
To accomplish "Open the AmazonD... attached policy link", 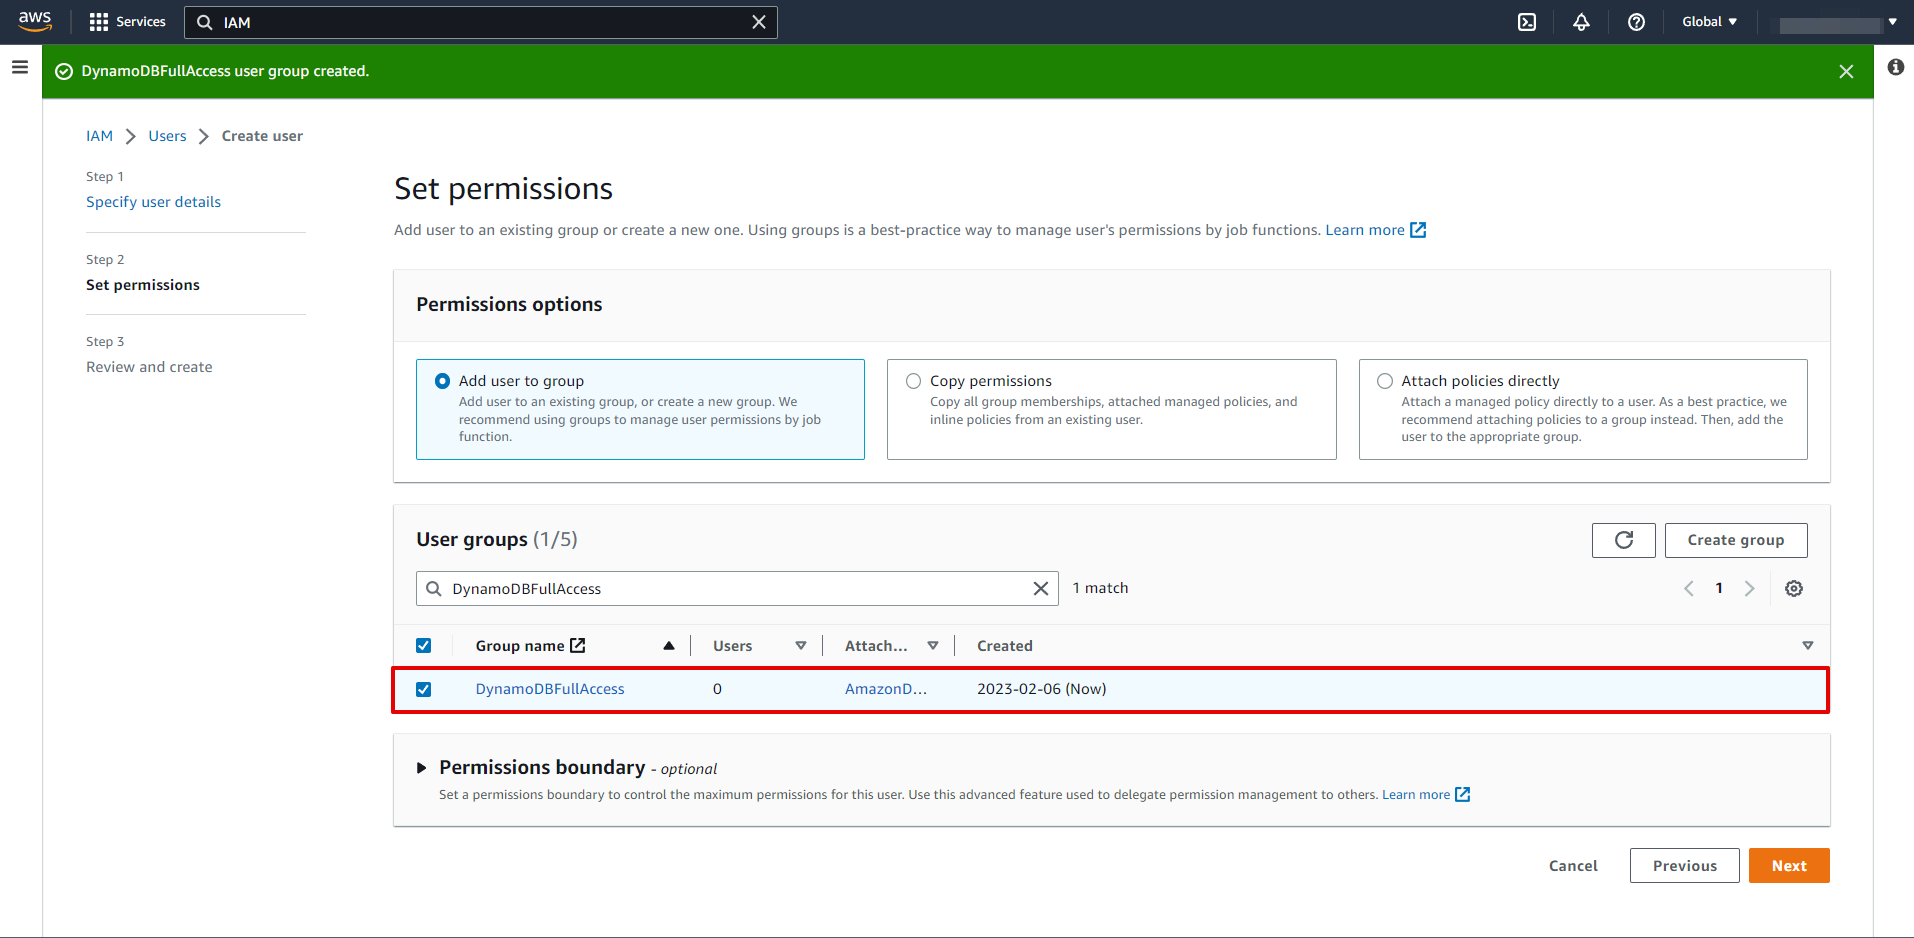I will (885, 689).
